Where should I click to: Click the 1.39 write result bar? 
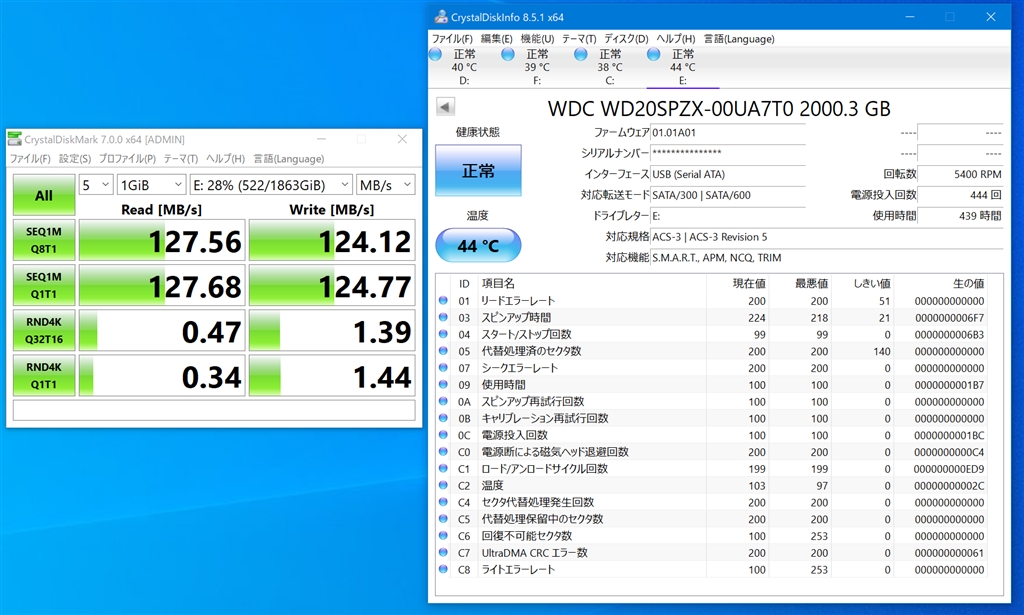pyautogui.click(x=332, y=330)
